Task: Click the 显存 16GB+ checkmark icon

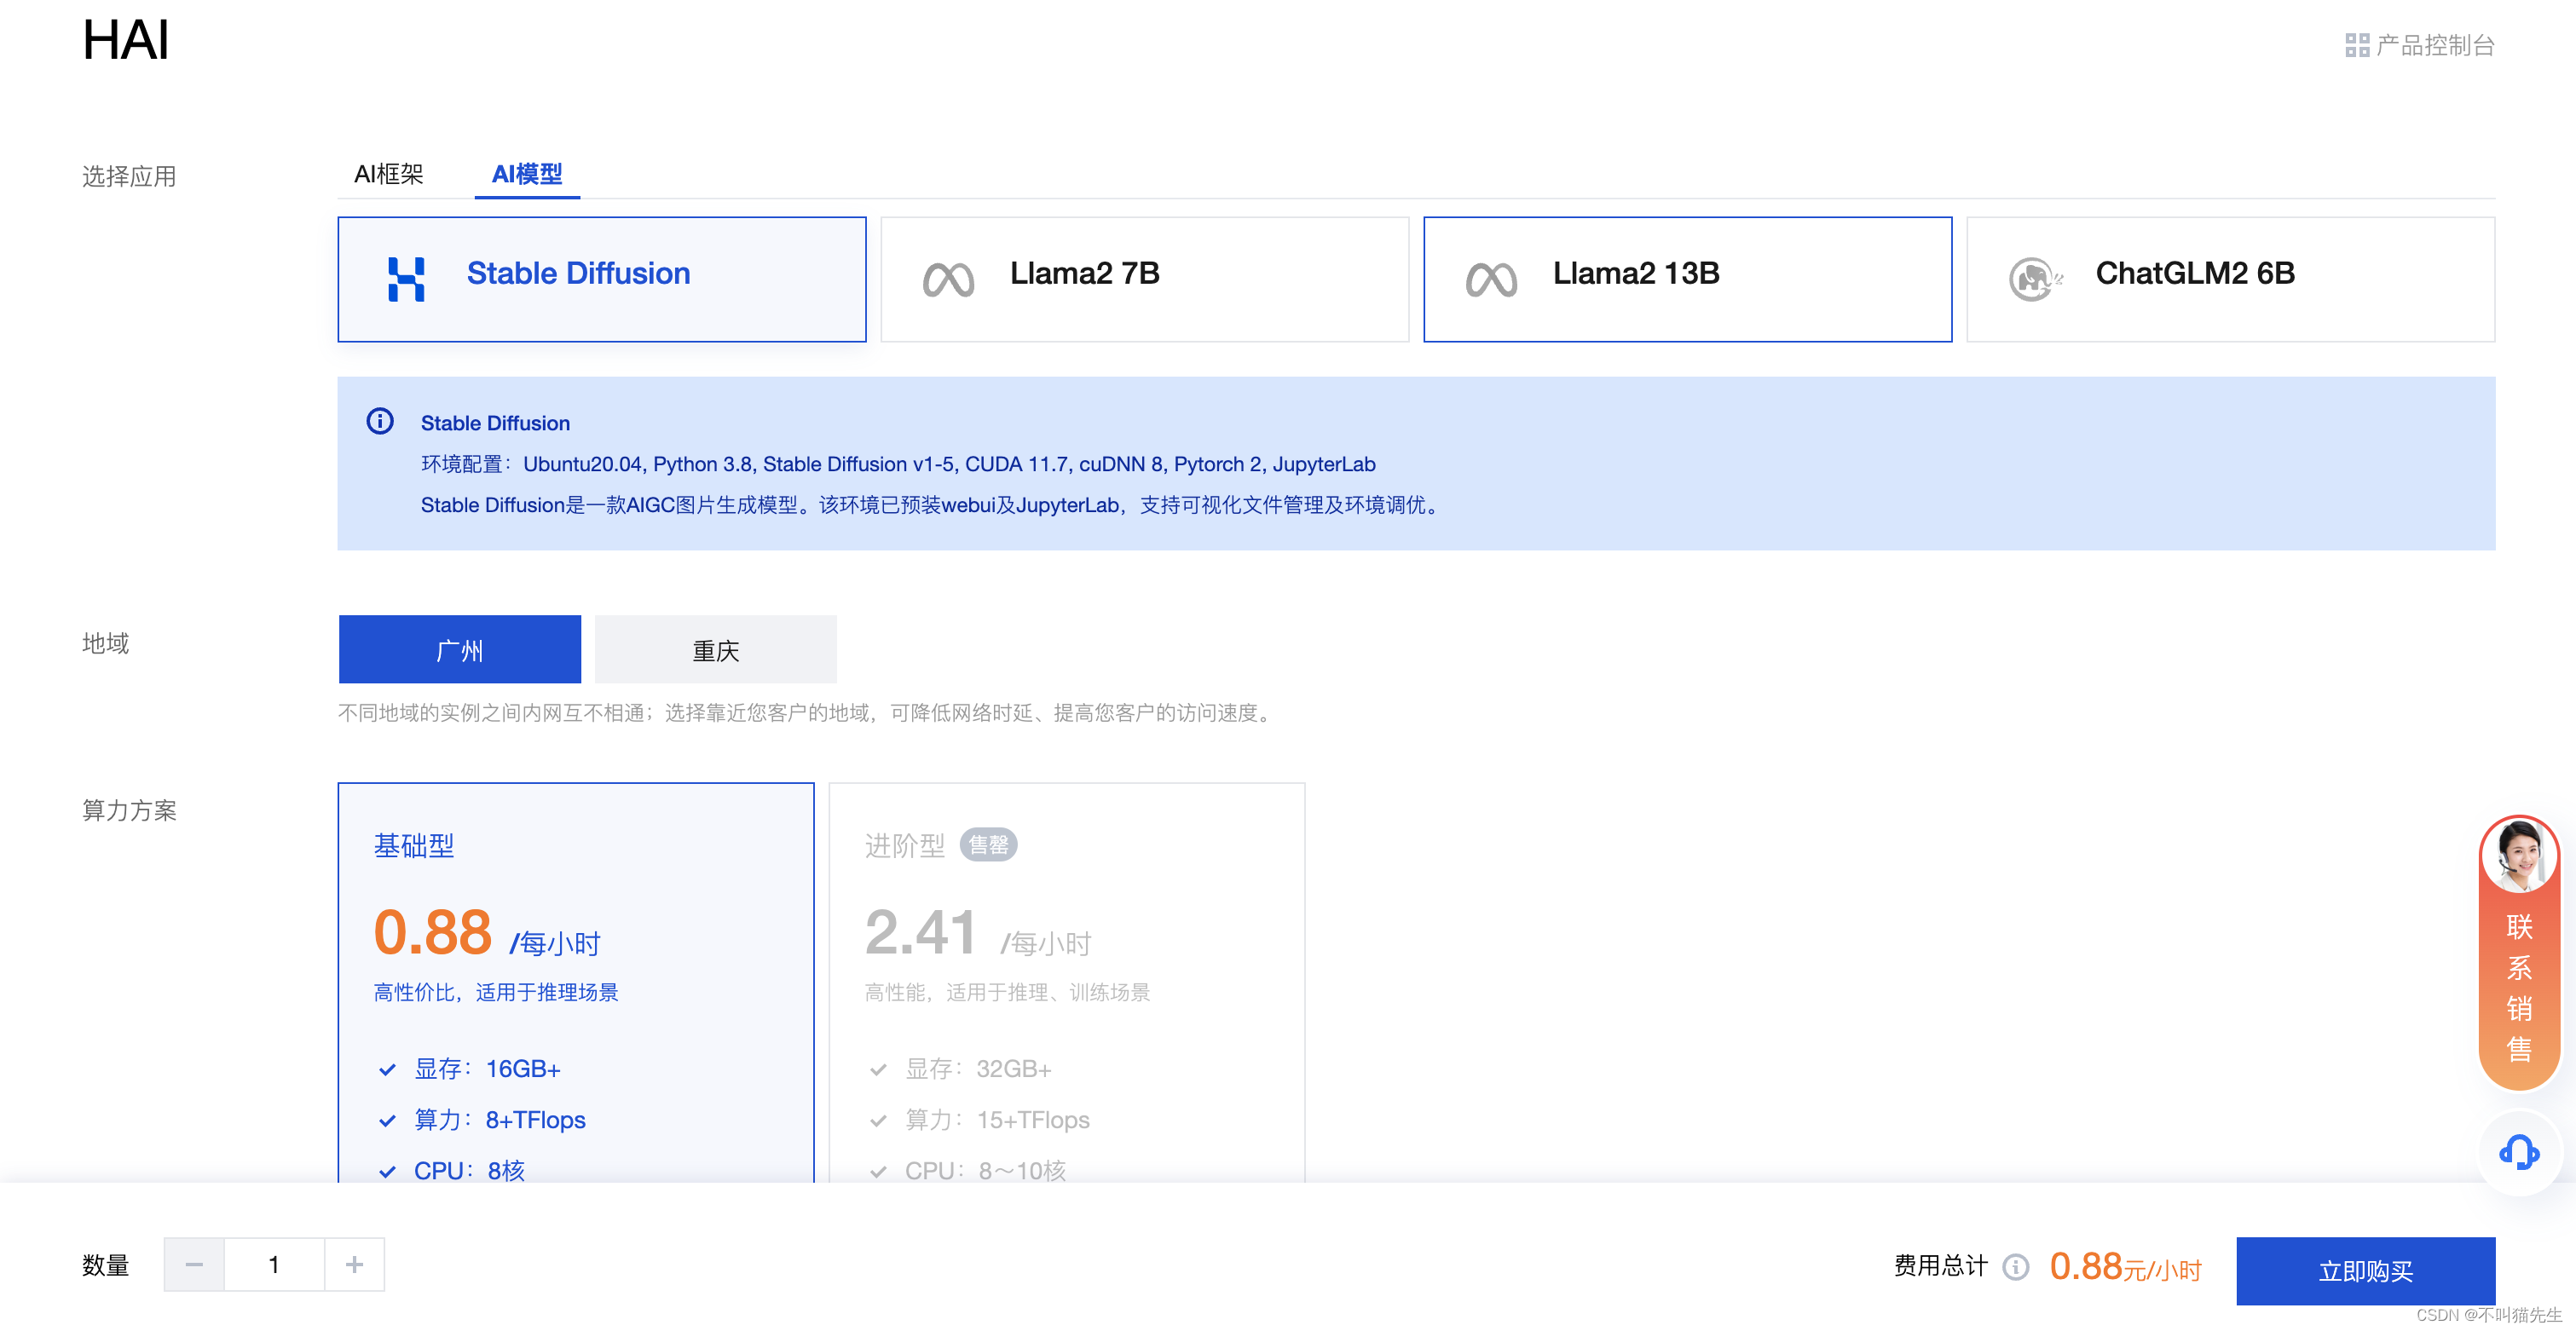Action: (387, 1070)
